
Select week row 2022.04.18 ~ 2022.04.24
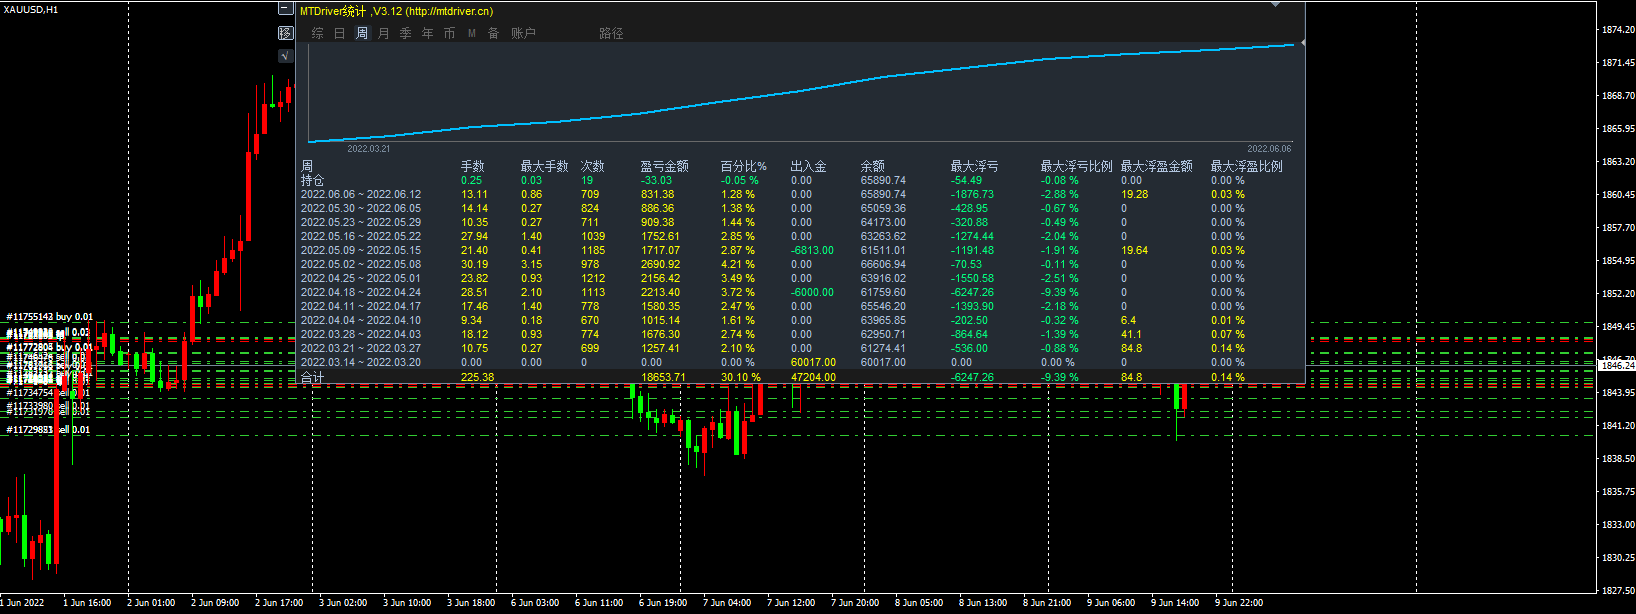pyautogui.click(x=361, y=292)
